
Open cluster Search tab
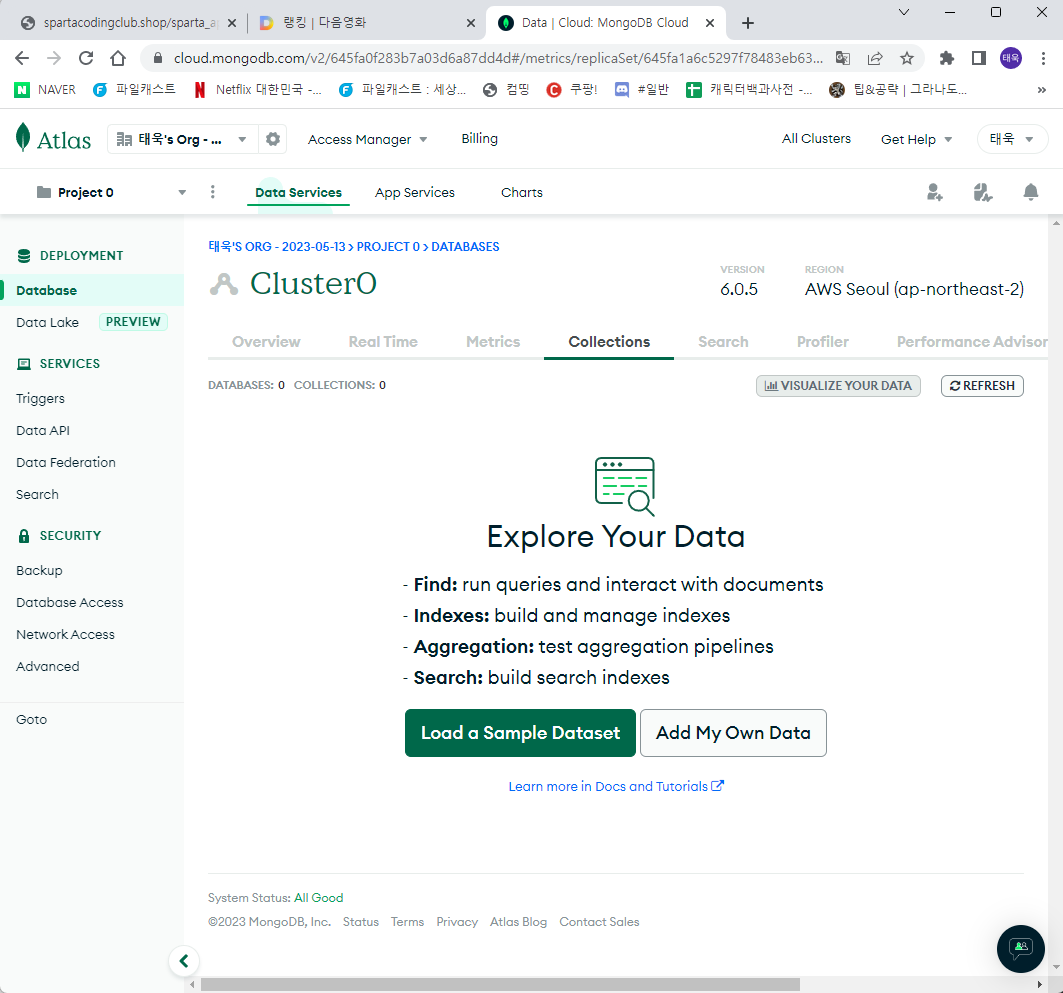pyautogui.click(x=723, y=342)
